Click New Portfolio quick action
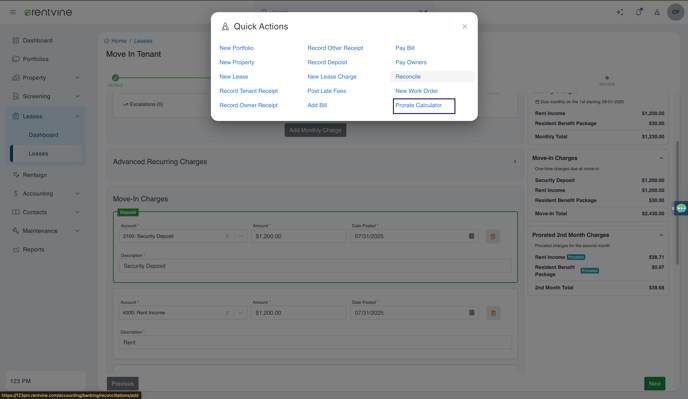 click(x=236, y=48)
